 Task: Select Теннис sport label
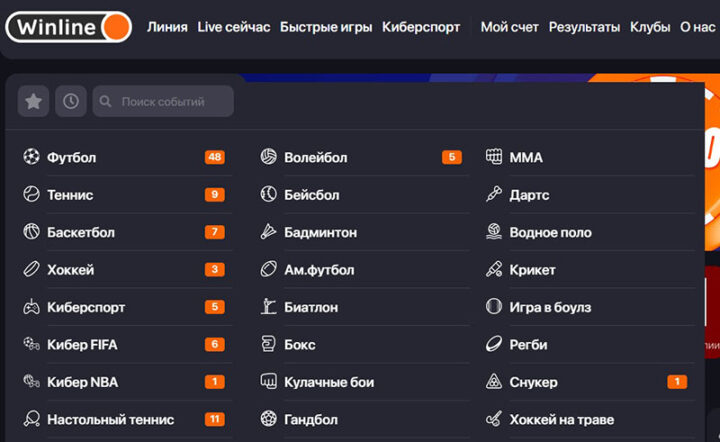pyautogui.click(x=70, y=195)
